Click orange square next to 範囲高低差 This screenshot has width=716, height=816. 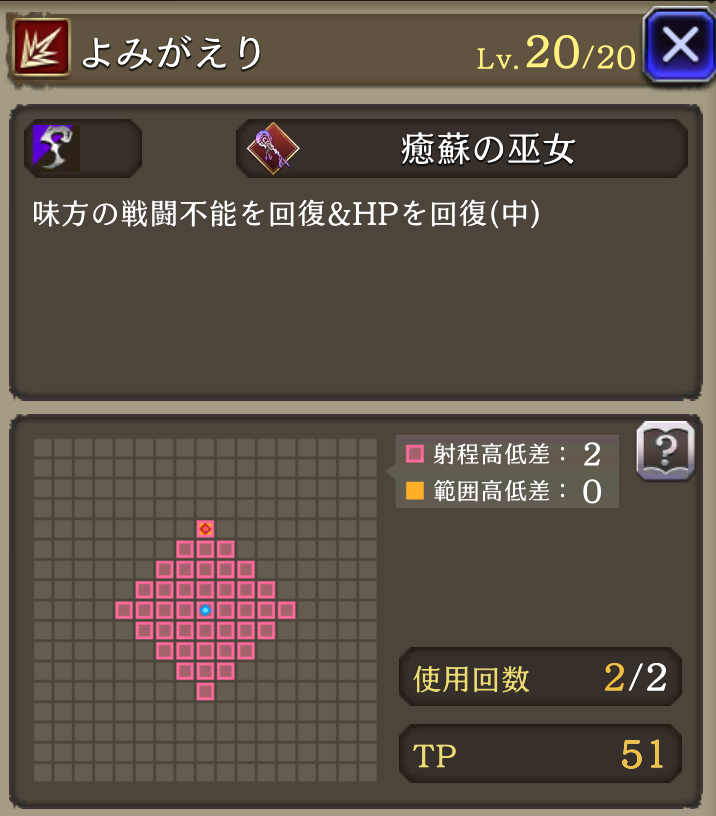tap(415, 490)
